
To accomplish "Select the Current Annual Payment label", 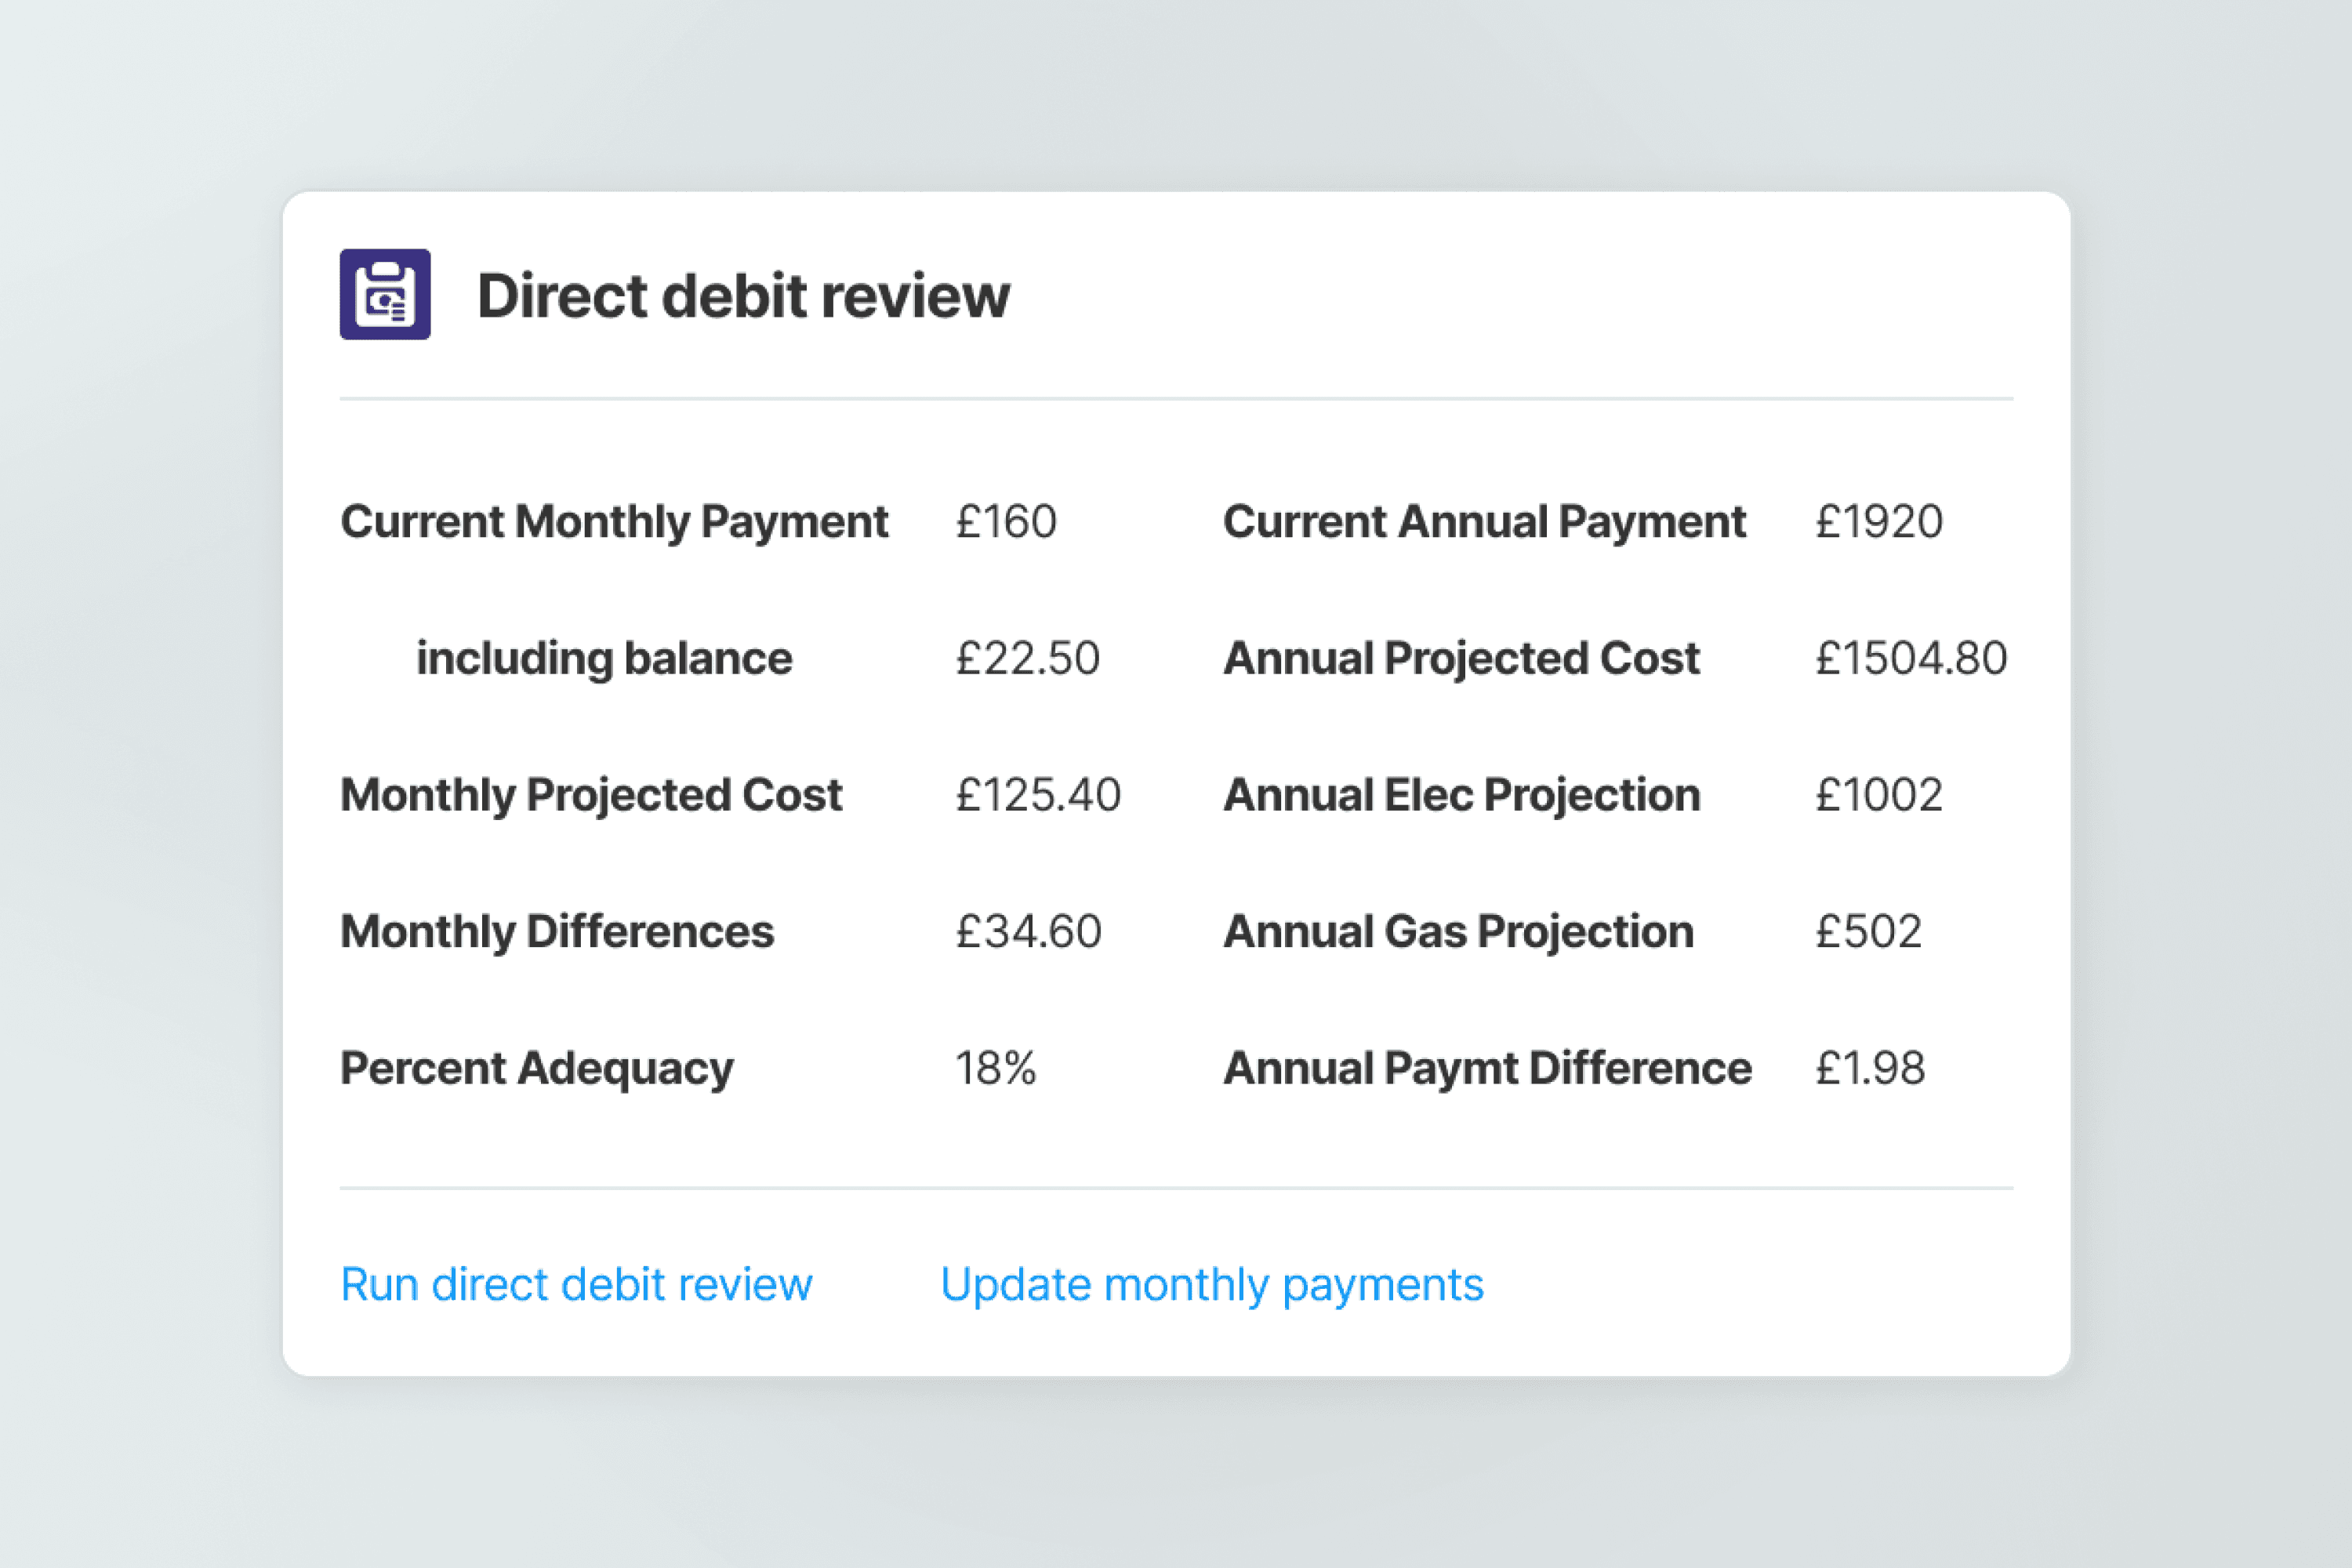I will coord(1484,521).
